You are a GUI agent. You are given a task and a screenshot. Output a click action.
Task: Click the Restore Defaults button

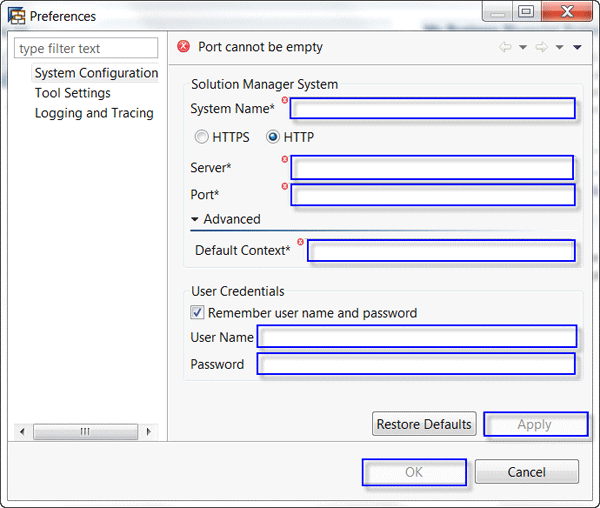click(x=424, y=424)
